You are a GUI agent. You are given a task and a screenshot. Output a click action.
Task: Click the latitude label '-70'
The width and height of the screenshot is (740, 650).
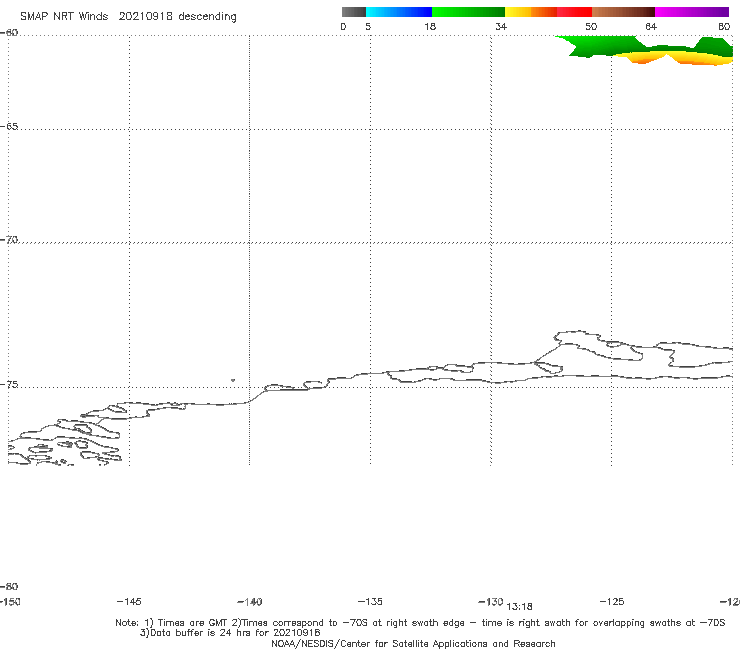9,240
